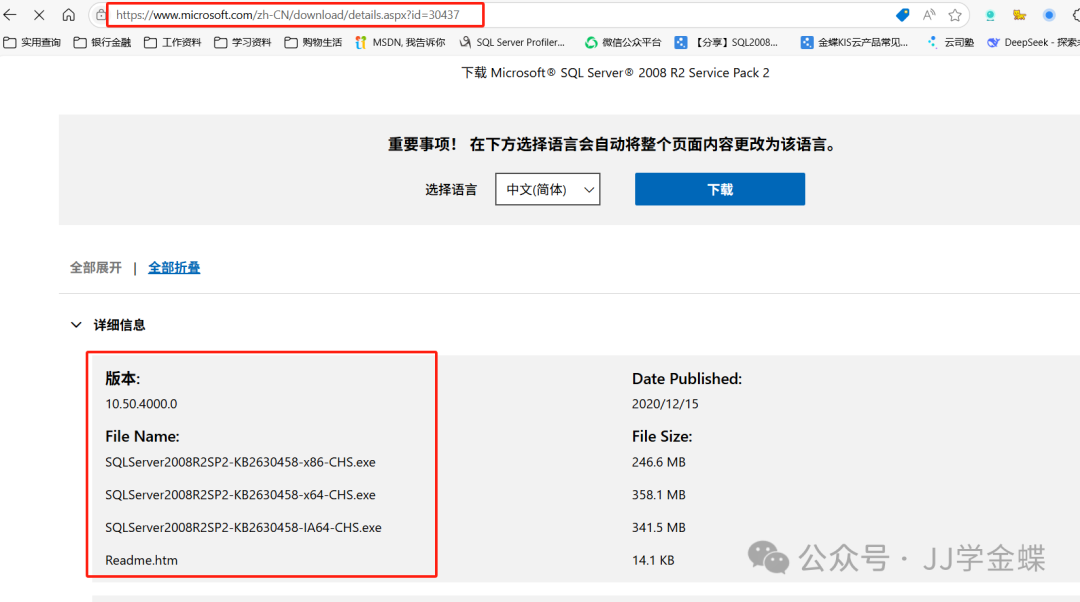Image resolution: width=1080 pixels, height=602 pixels.
Task: Activate the Read Aloud icon
Action: pyautogui.click(x=929, y=15)
